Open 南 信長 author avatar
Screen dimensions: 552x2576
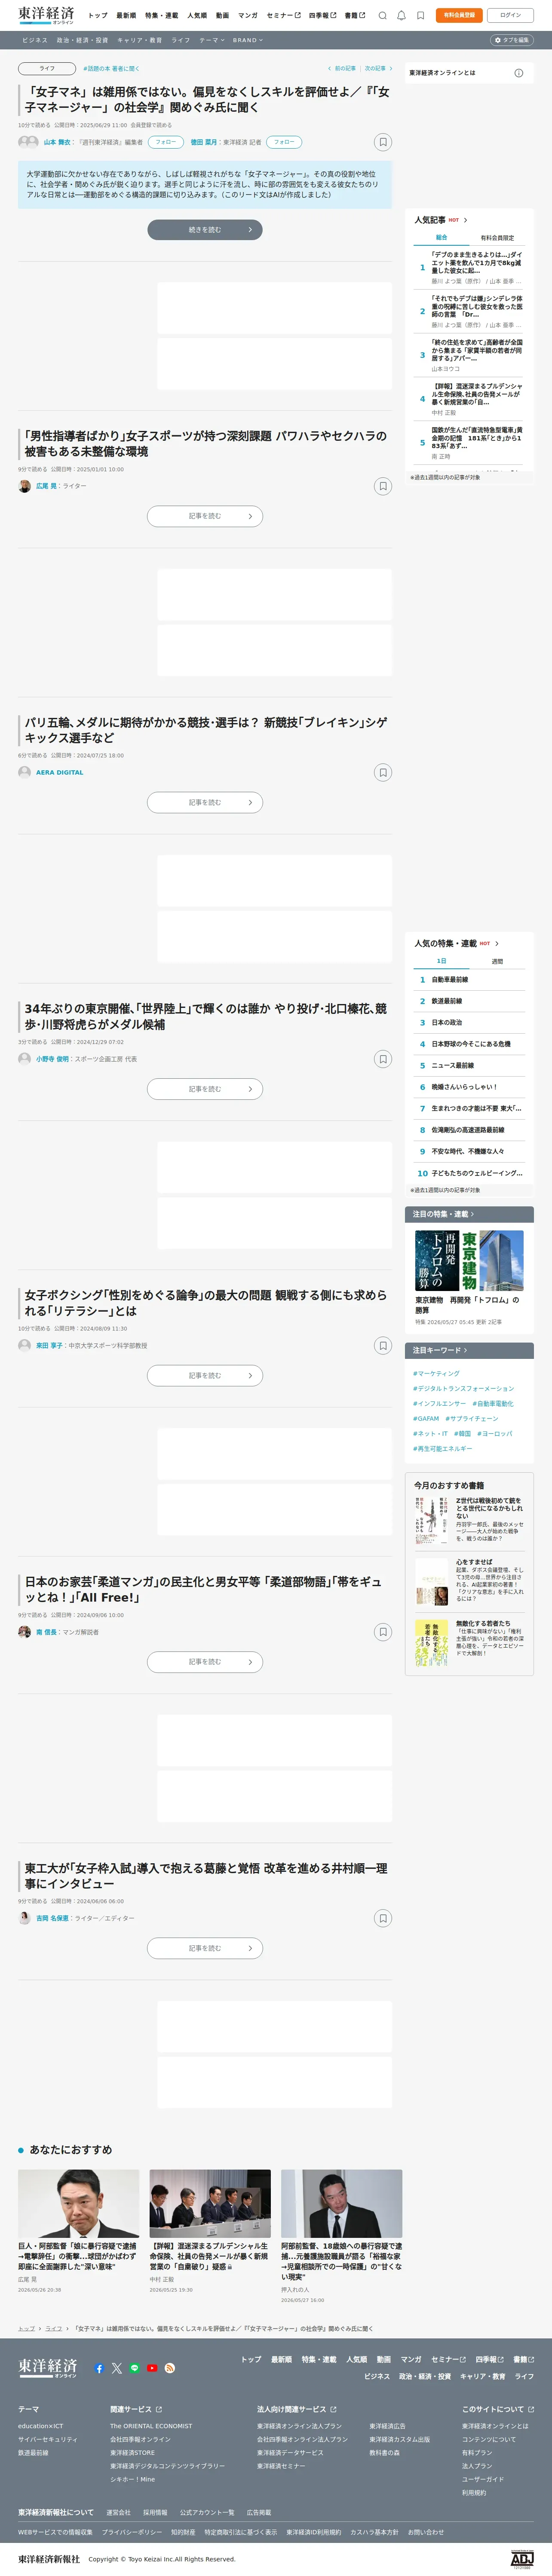[x=25, y=1632]
